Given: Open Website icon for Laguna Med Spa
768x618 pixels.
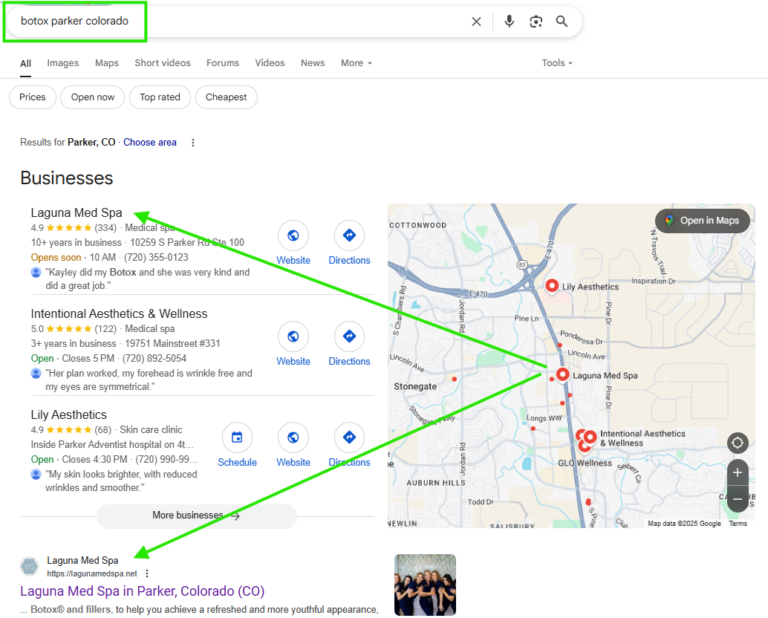Looking at the screenshot, I should click(x=293, y=236).
